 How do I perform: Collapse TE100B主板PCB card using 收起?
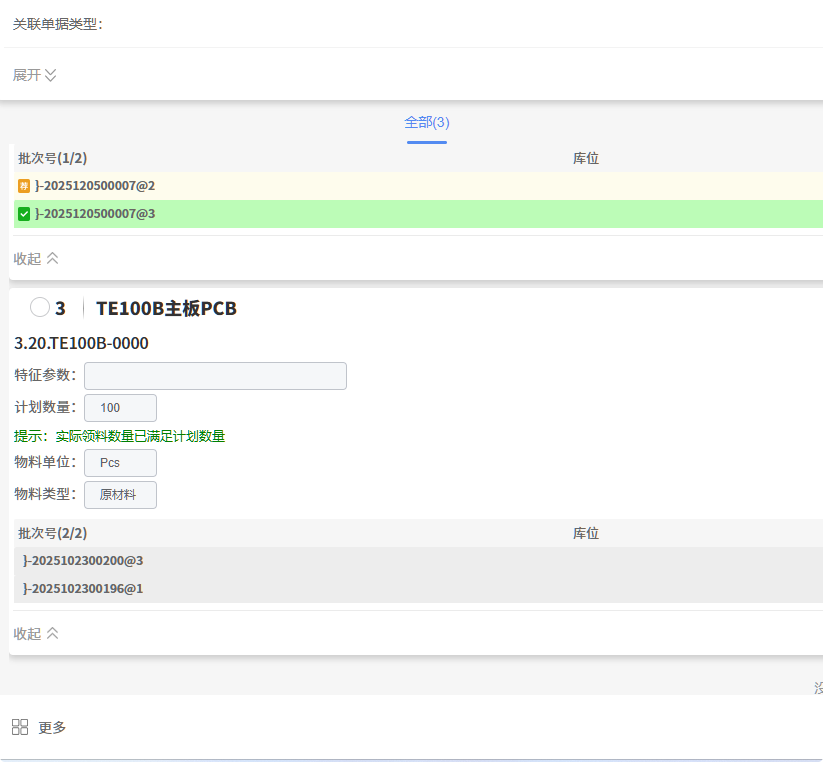point(36,633)
